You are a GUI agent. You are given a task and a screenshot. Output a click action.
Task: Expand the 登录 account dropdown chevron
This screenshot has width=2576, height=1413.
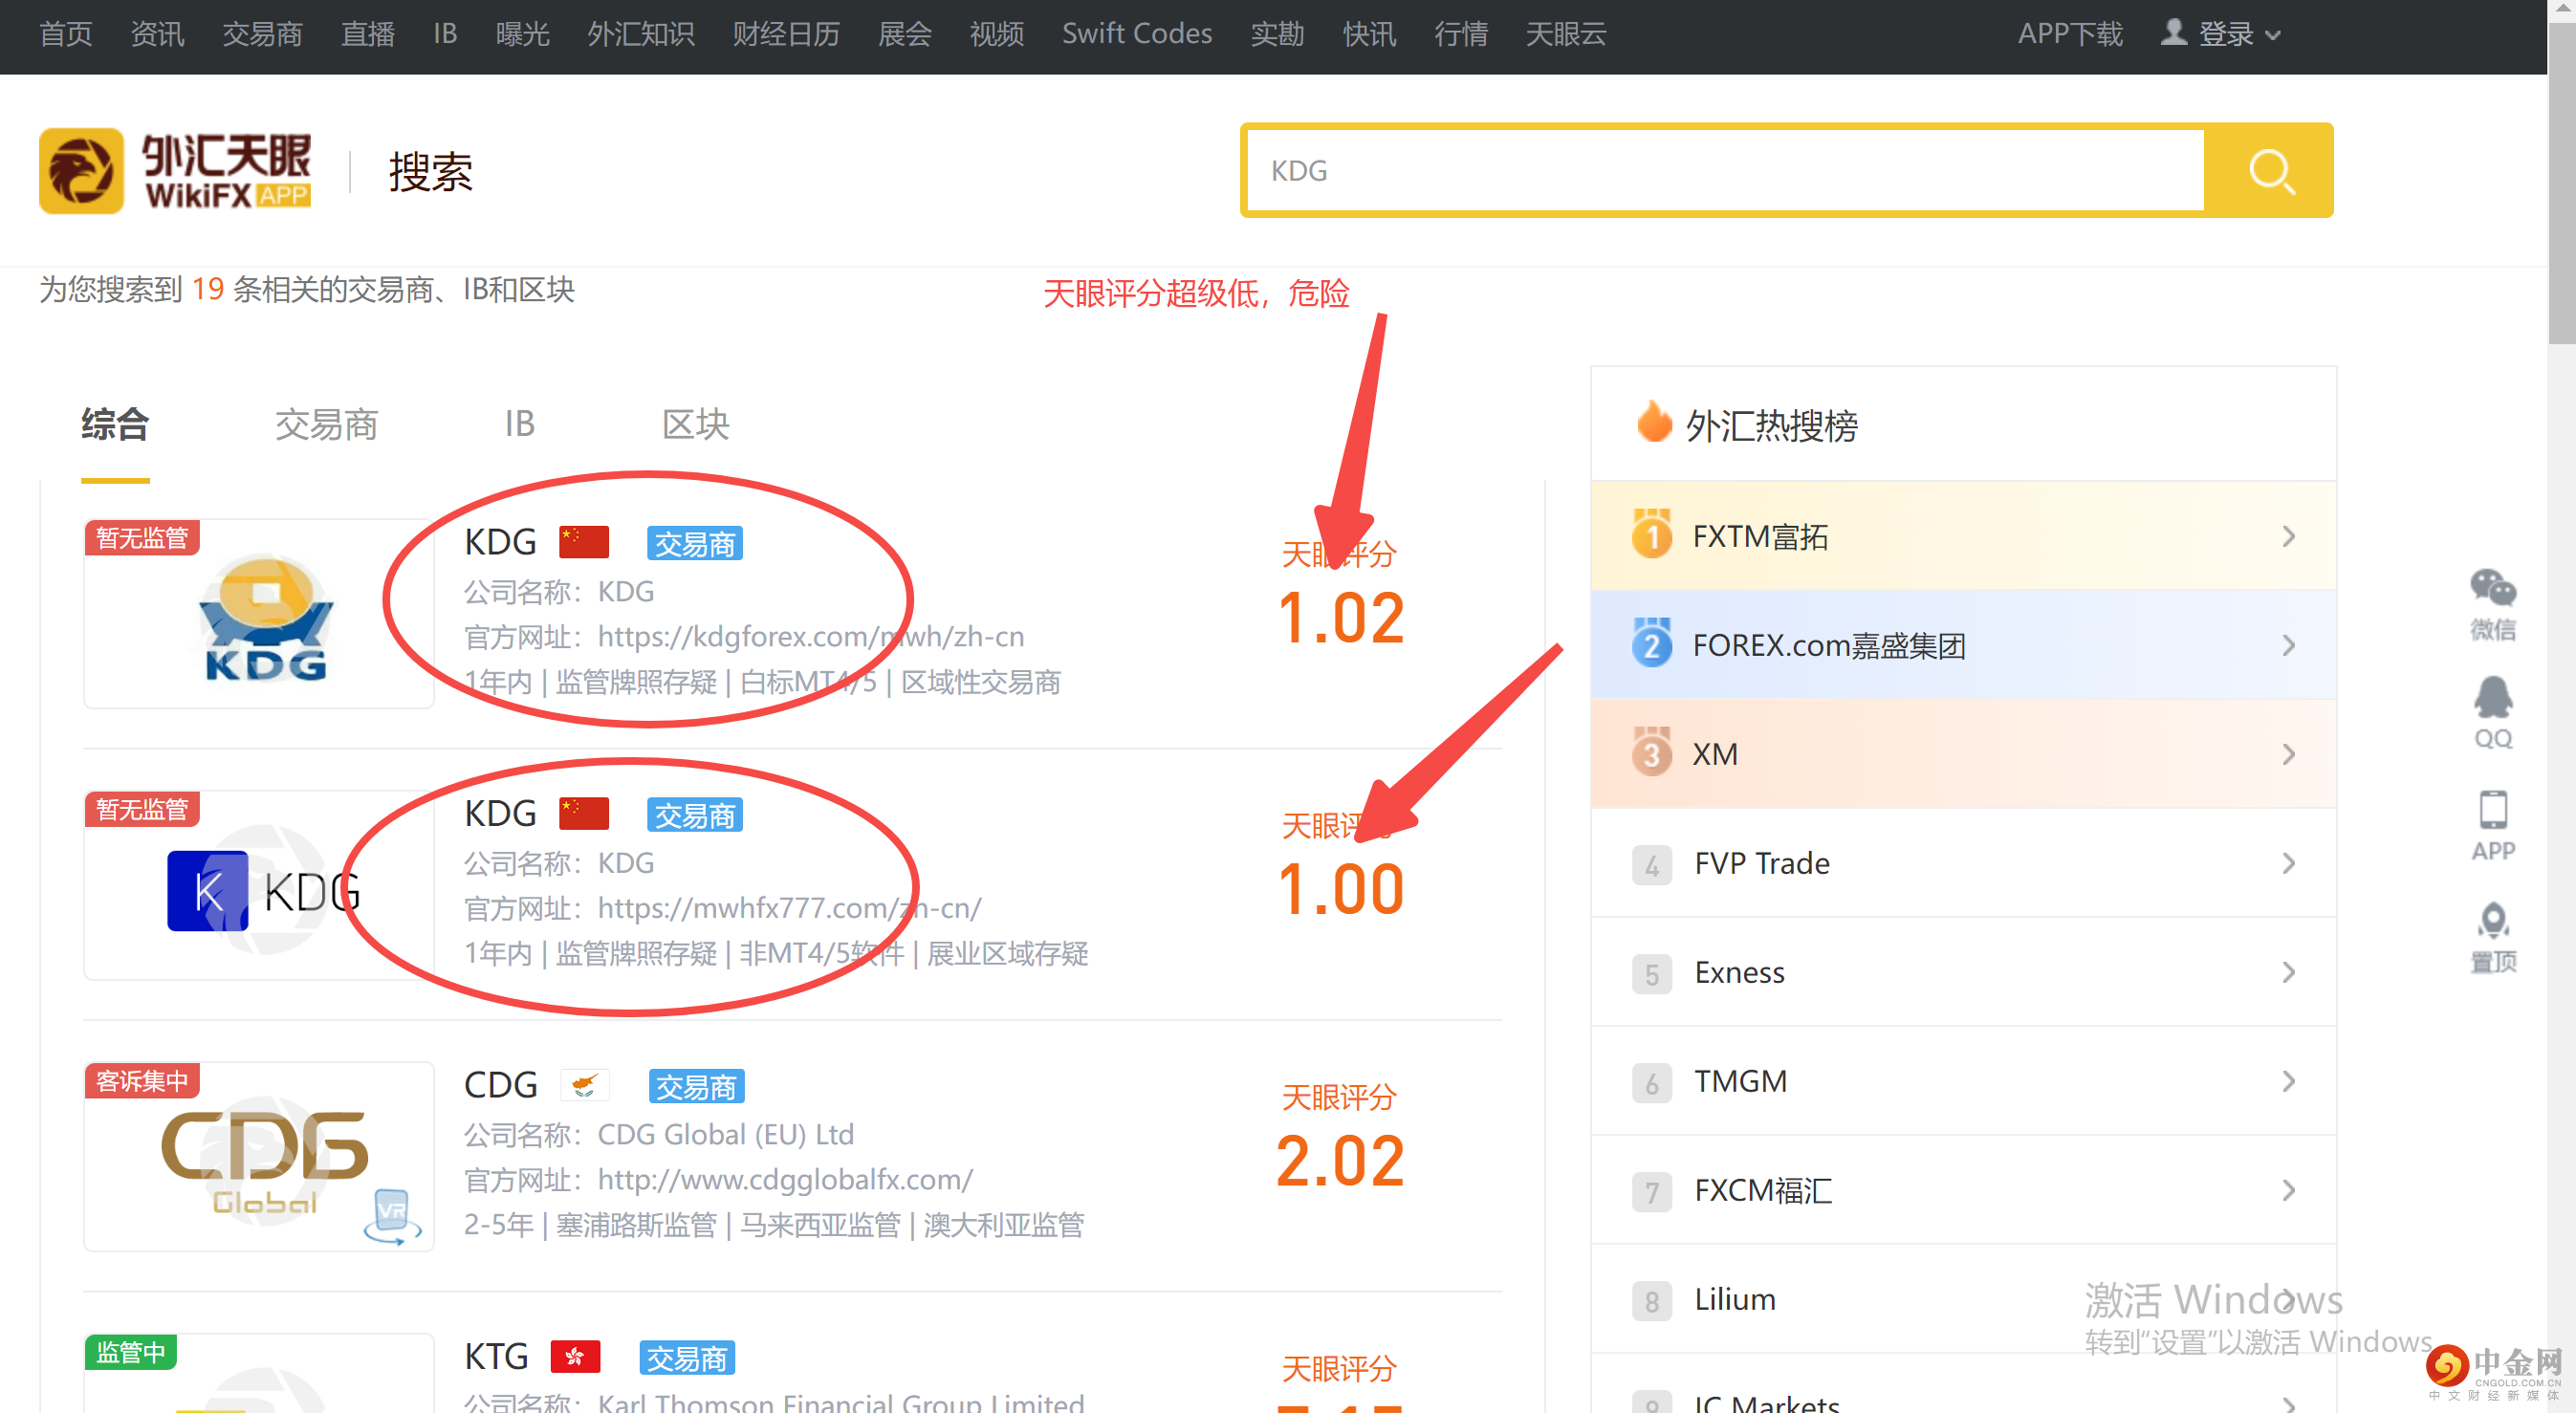coord(2276,36)
